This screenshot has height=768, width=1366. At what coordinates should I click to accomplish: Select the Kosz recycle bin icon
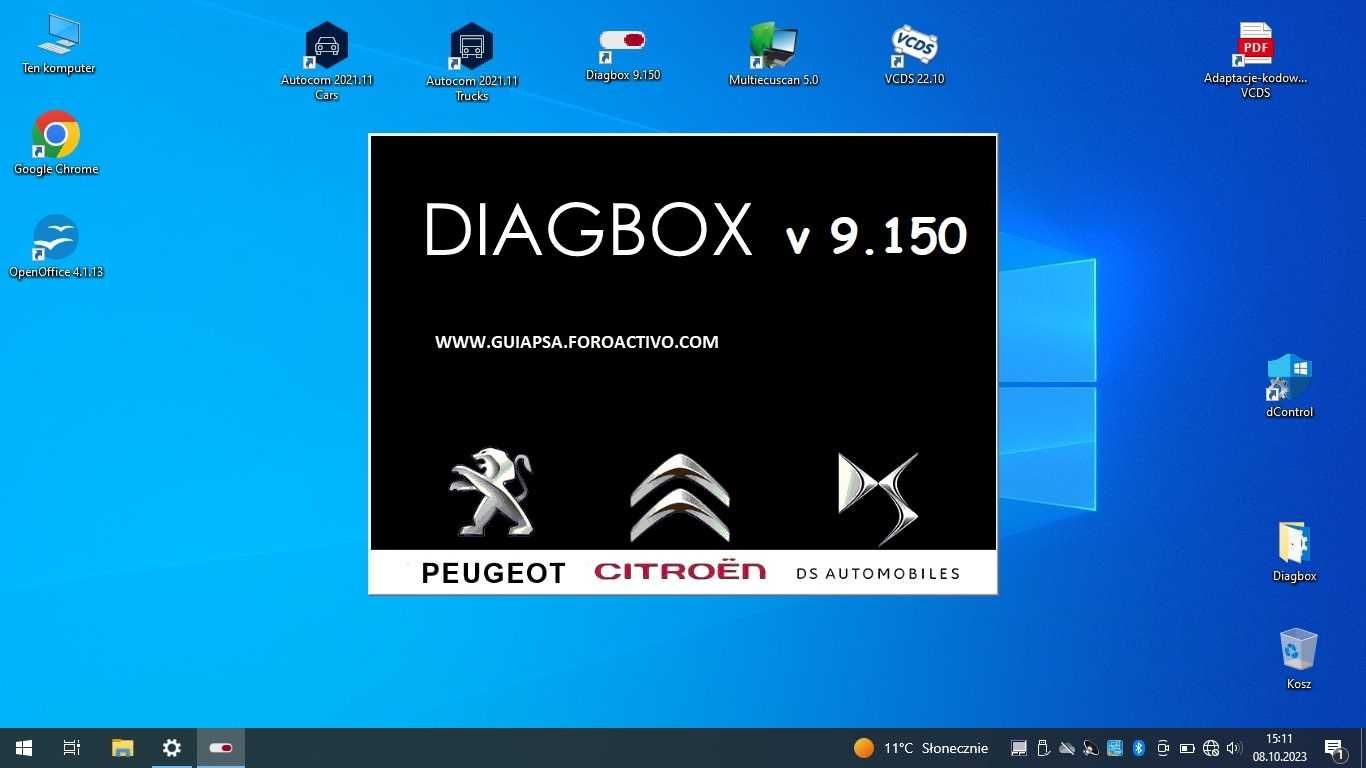[1298, 659]
